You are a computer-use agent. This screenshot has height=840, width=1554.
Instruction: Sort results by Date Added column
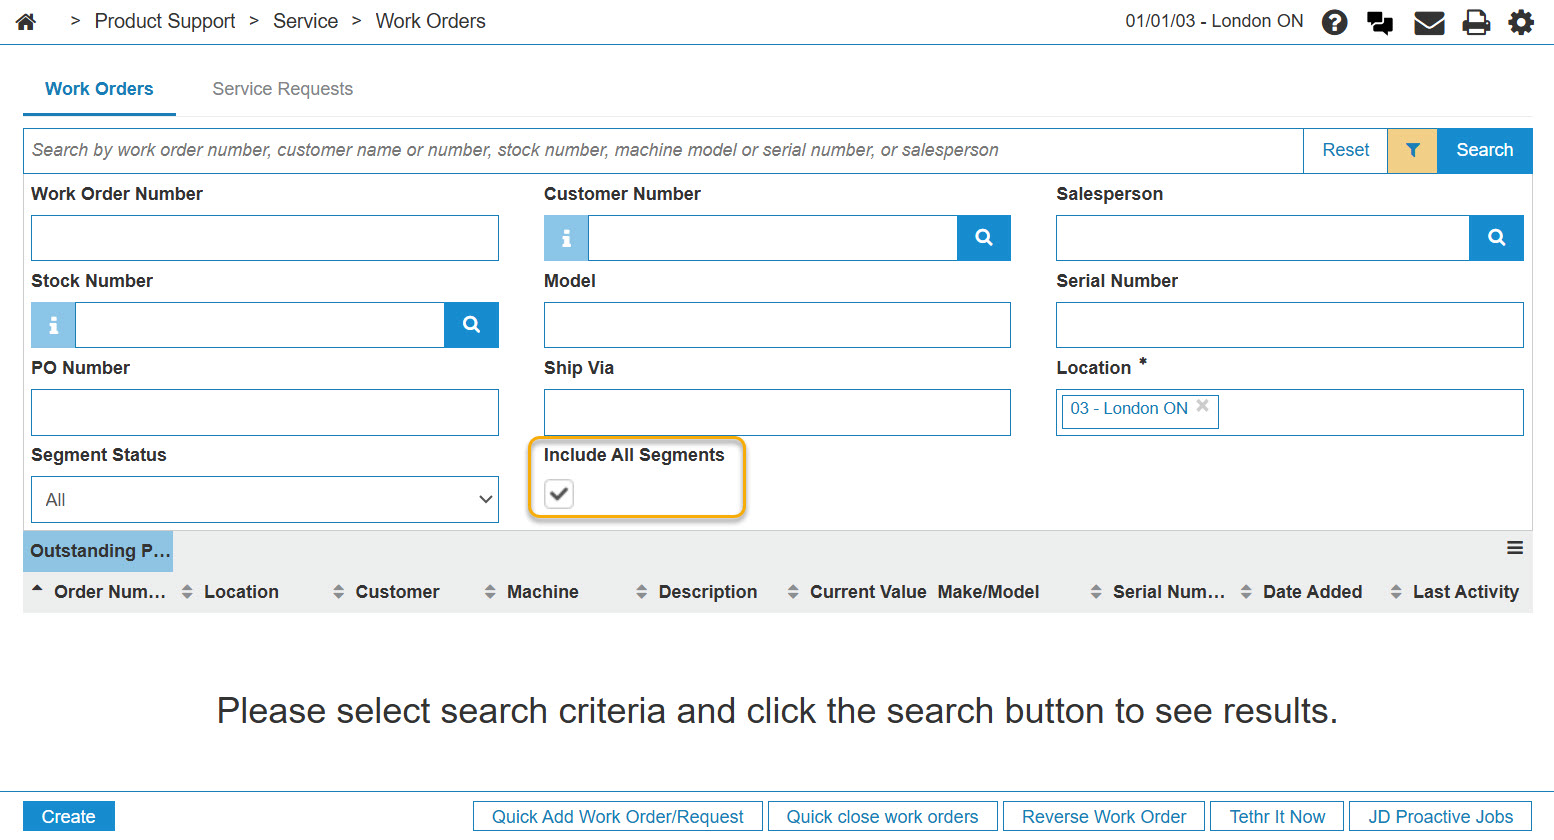coord(1311,592)
